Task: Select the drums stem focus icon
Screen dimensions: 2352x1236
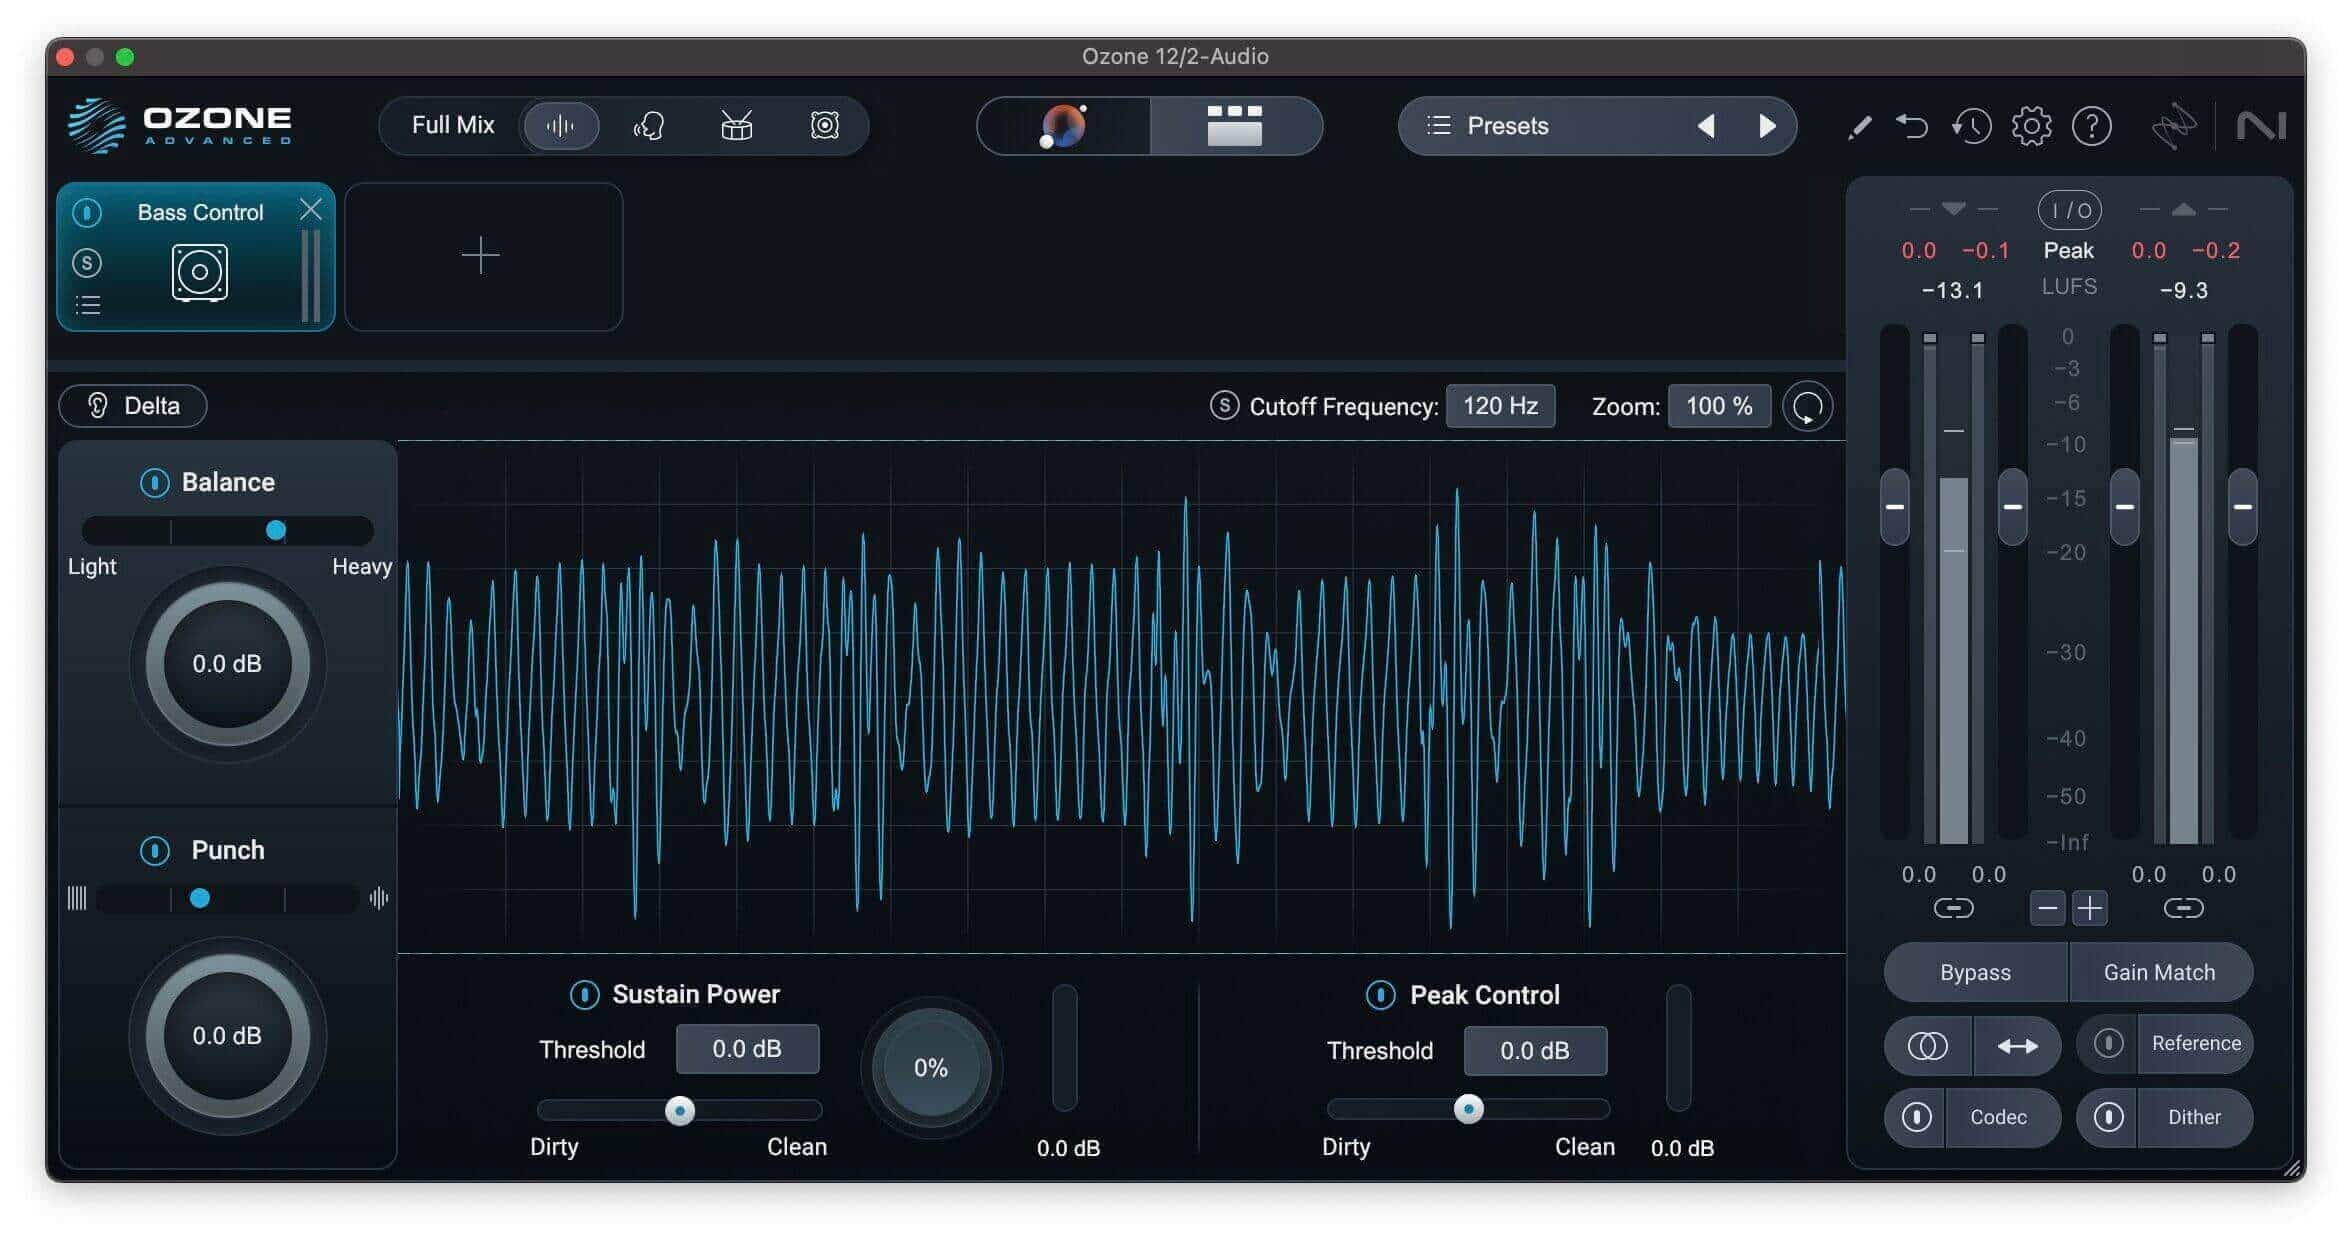Action: click(x=737, y=126)
